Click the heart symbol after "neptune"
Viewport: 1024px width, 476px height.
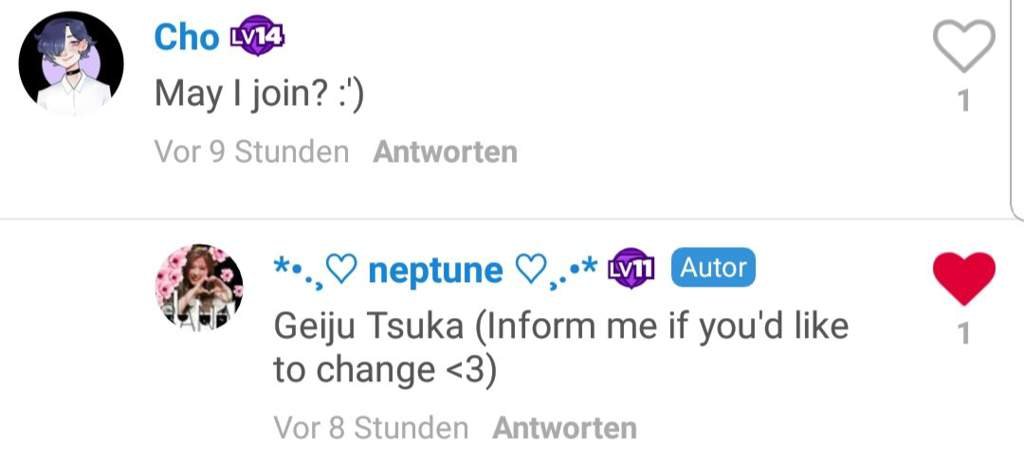(x=529, y=270)
